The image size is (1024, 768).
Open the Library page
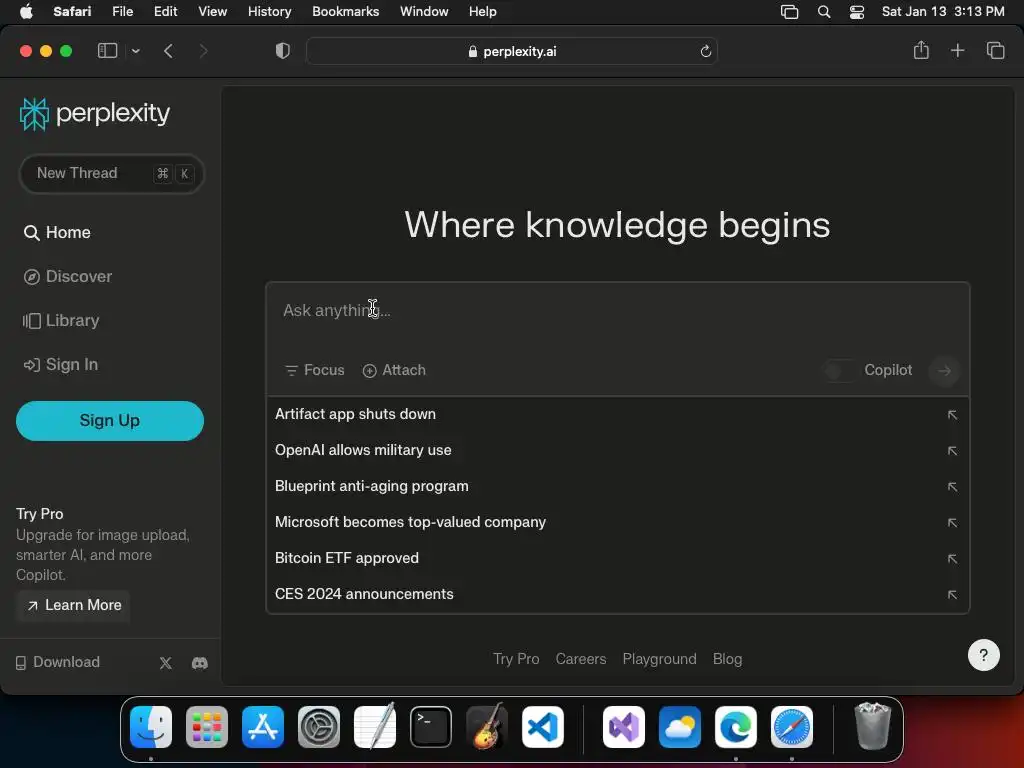point(61,321)
